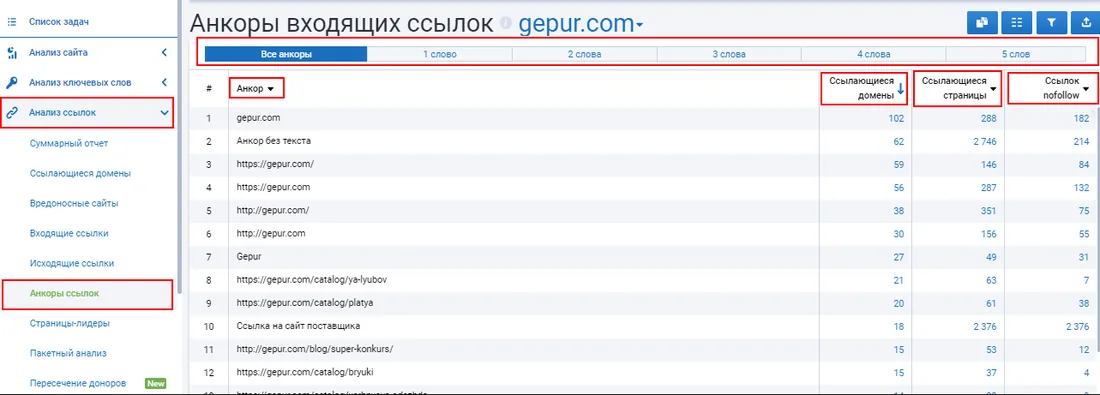The image size is (1100, 395).
Task: Click the task list icon in sidebar
Action: [11, 22]
